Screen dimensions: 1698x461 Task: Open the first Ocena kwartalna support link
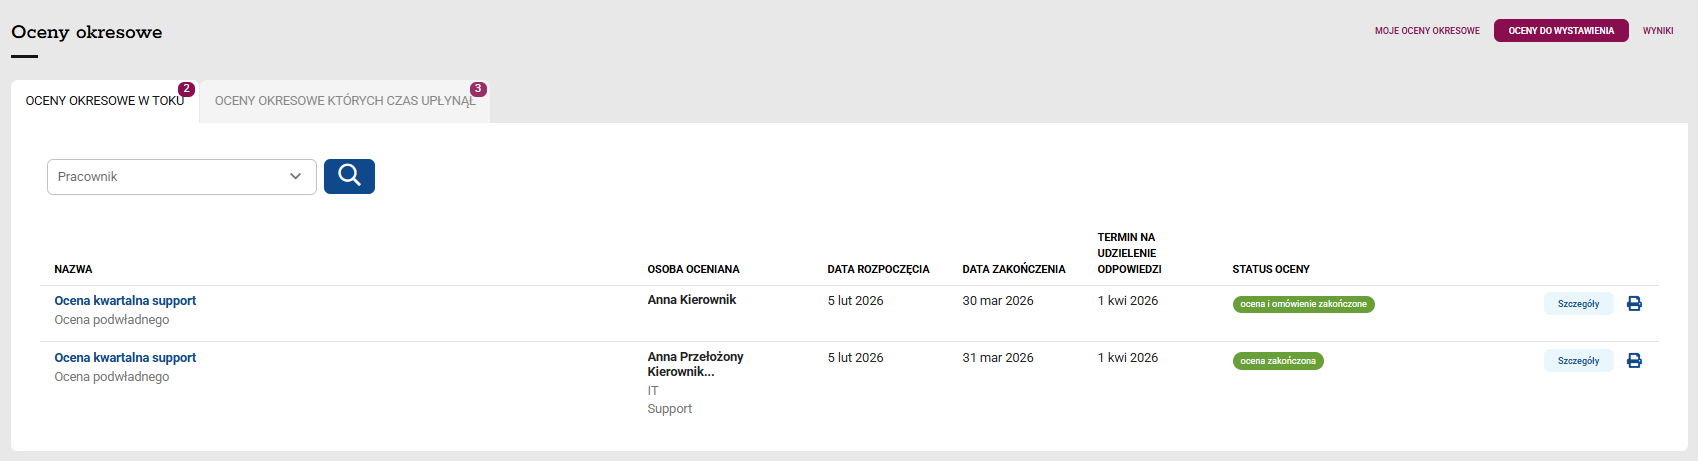coord(125,301)
